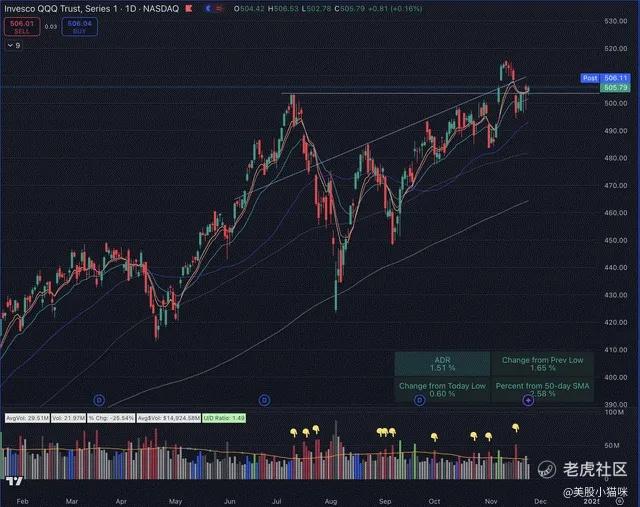
Task: Click the lone volume signal marker above October
Action: pyautogui.click(x=434, y=438)
